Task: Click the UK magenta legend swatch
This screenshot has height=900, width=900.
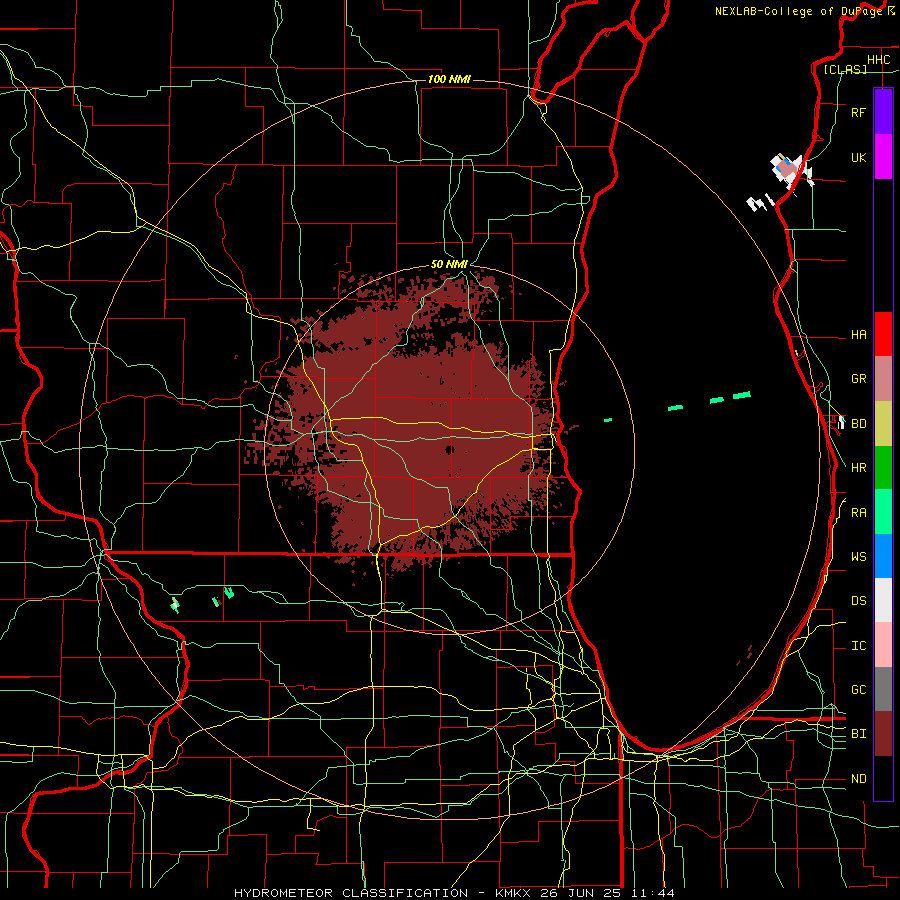Action: 883,157
